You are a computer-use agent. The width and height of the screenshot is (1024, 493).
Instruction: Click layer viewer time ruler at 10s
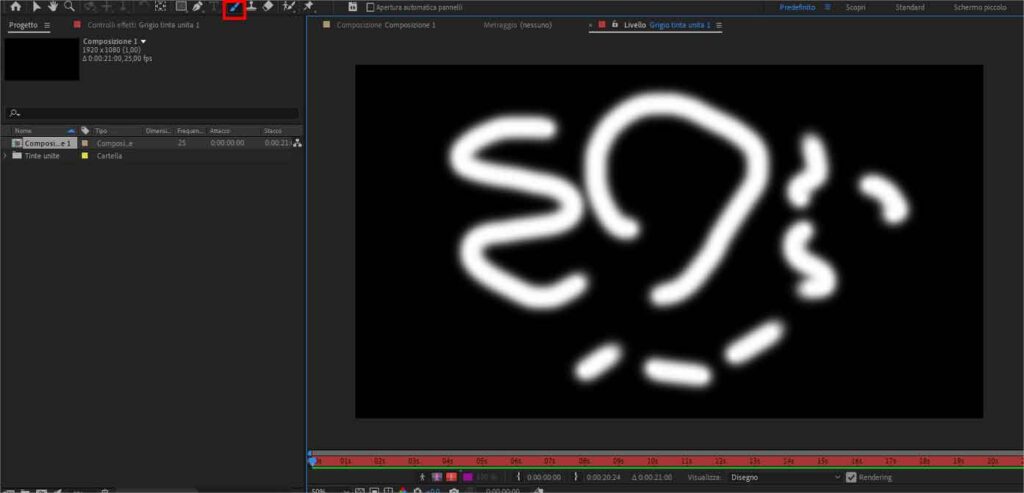coord(652,460)
